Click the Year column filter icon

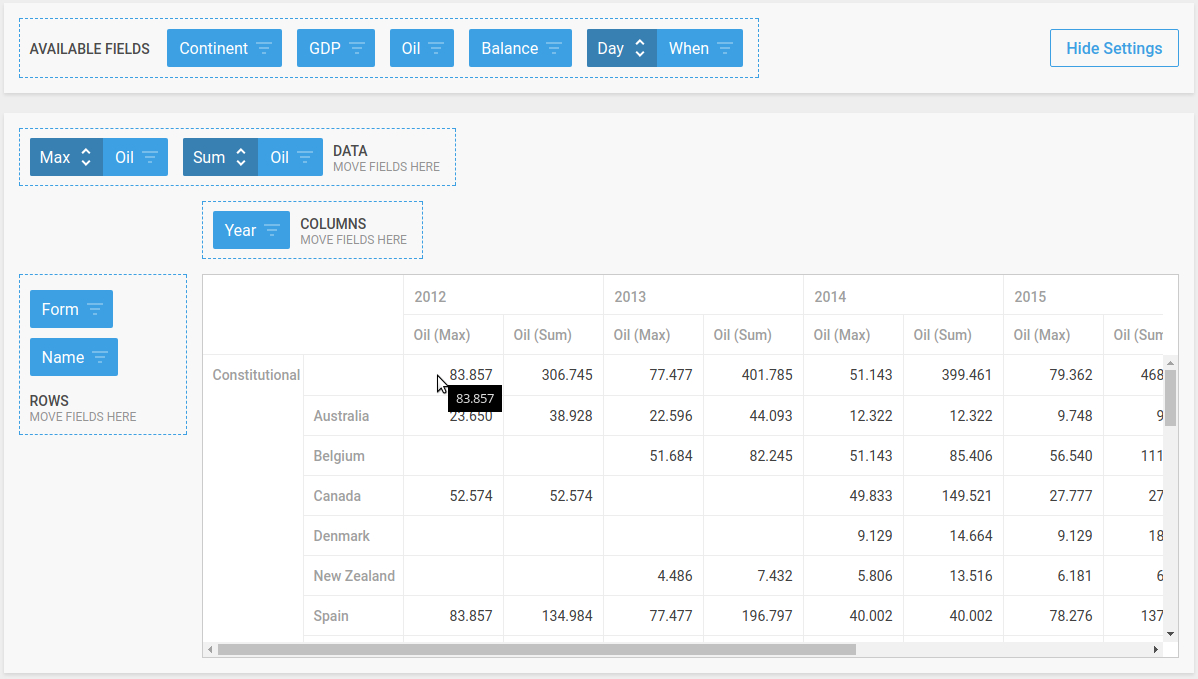[272, 230]
